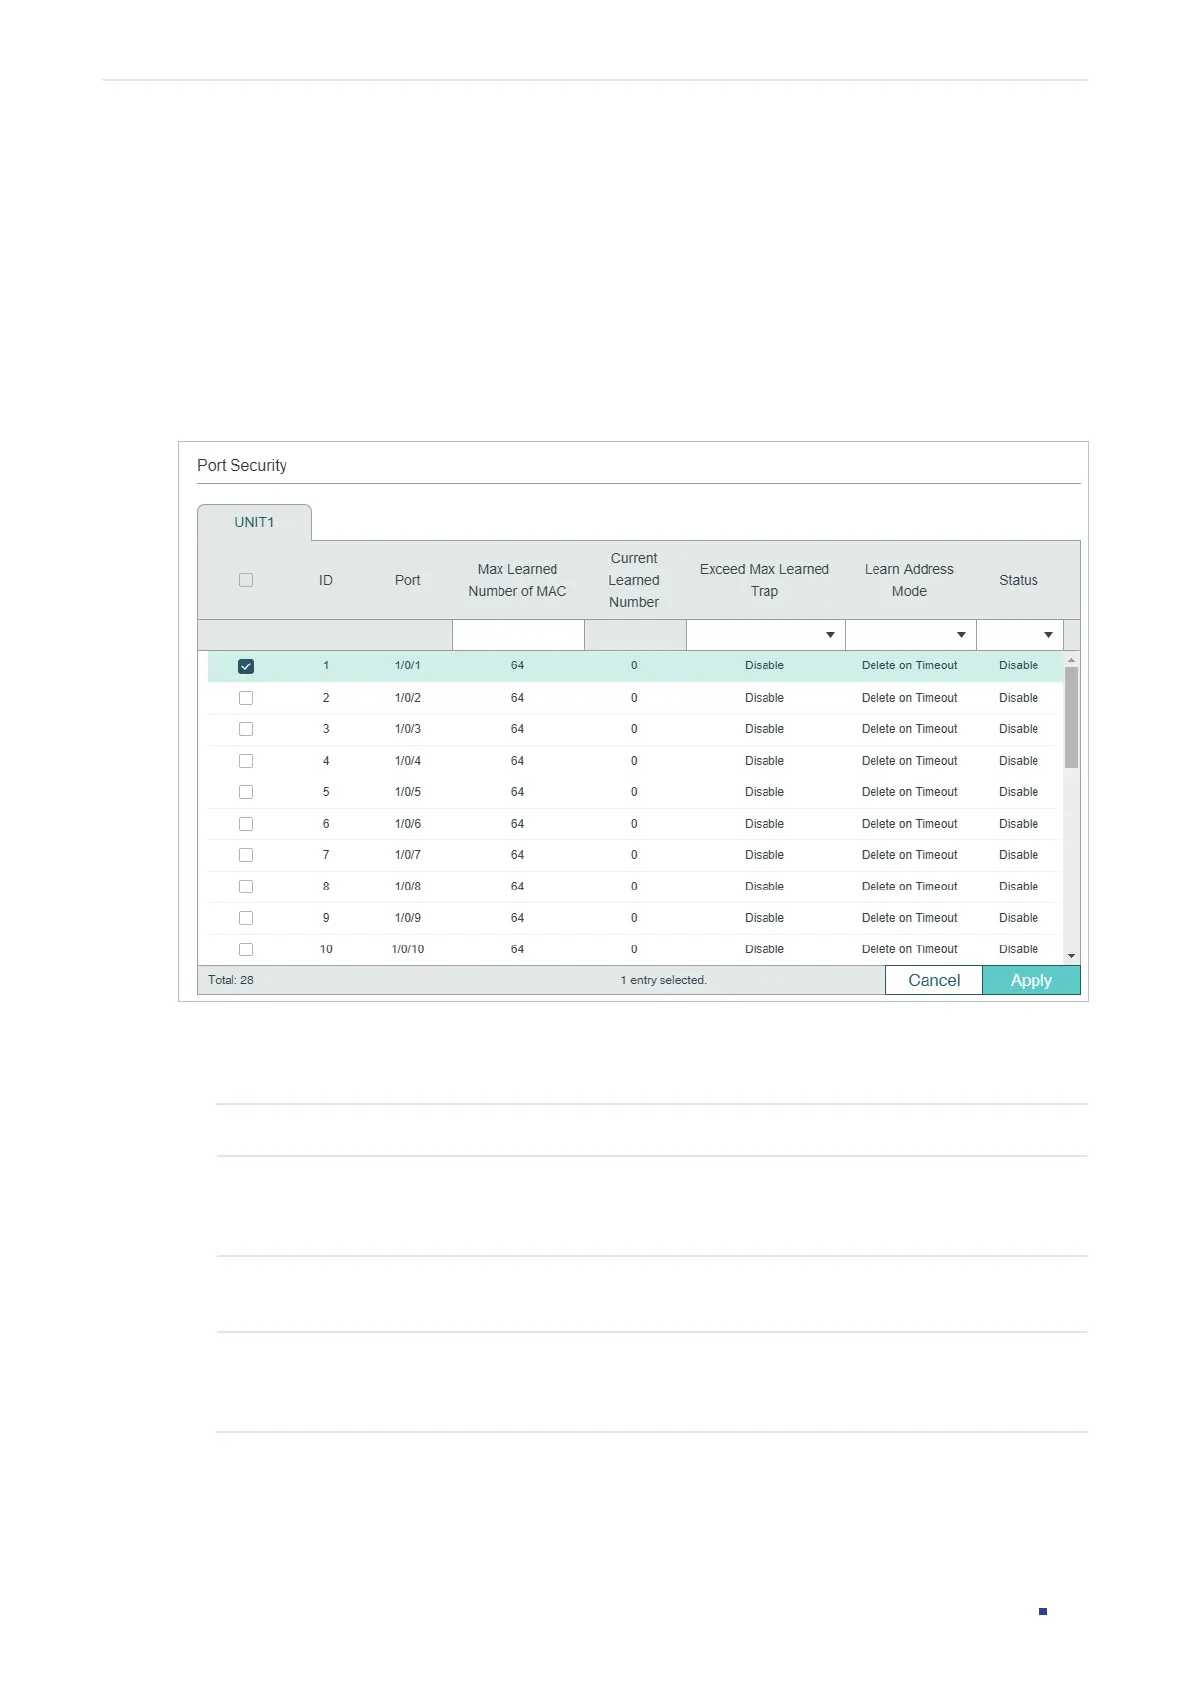Screen dimensions: 1191x1684
Task: Click the Status column header
Action: (x=1018, y=580)
